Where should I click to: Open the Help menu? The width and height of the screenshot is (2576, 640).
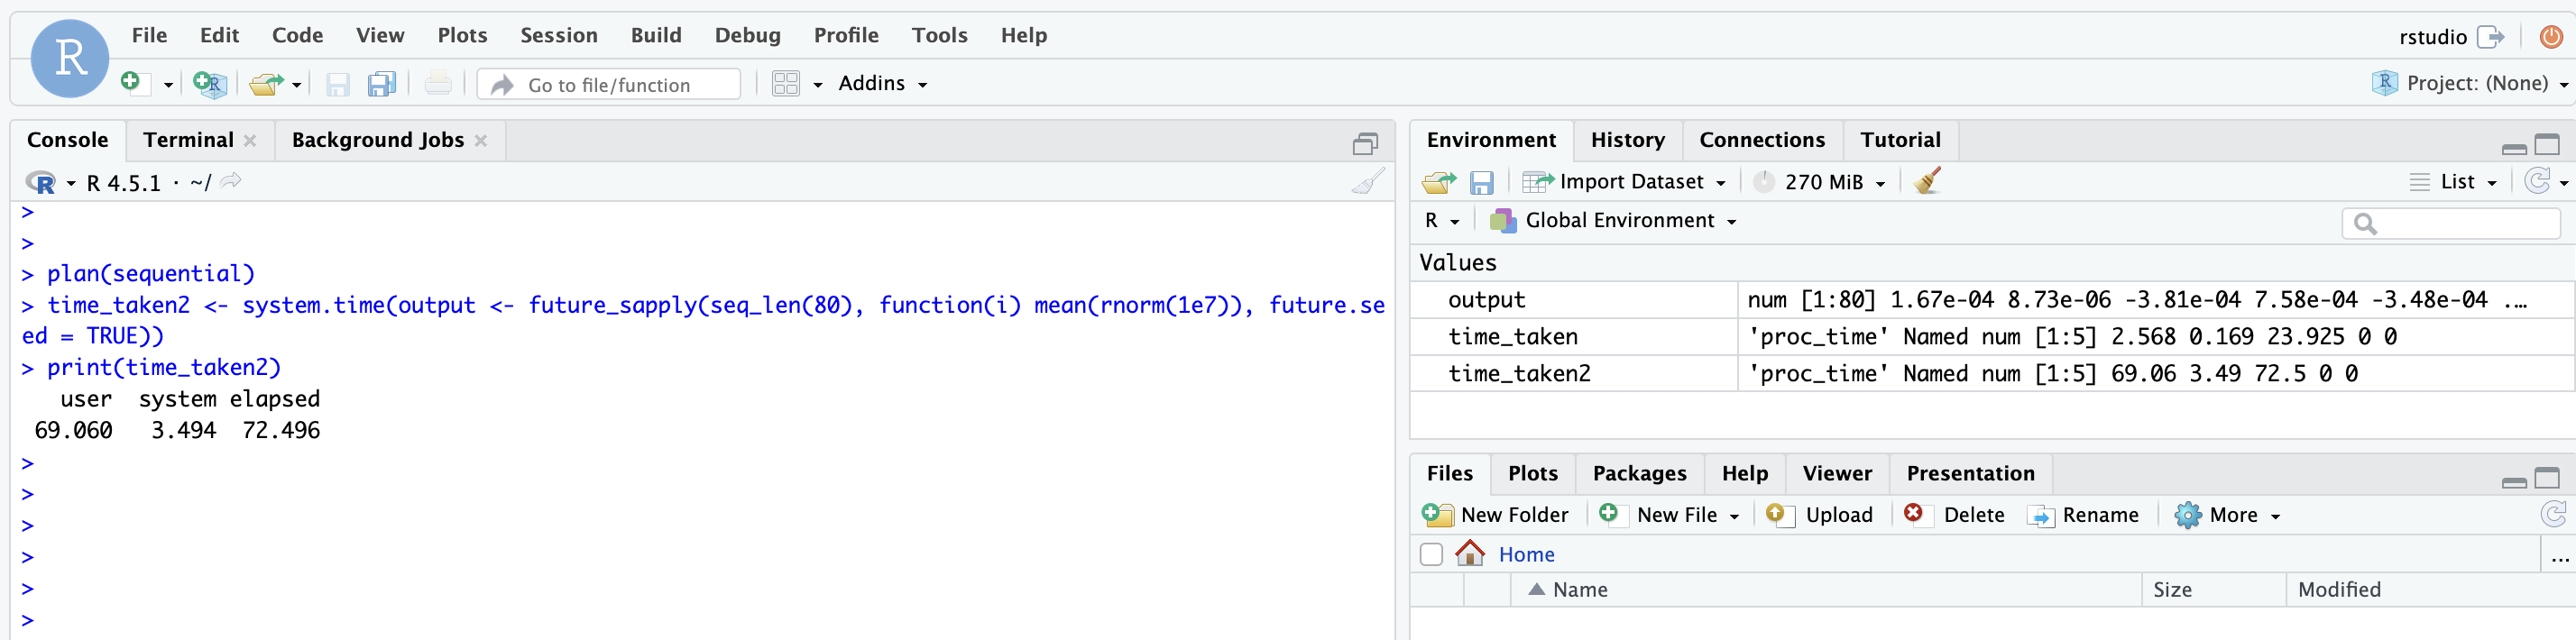tap(1024, 35)
